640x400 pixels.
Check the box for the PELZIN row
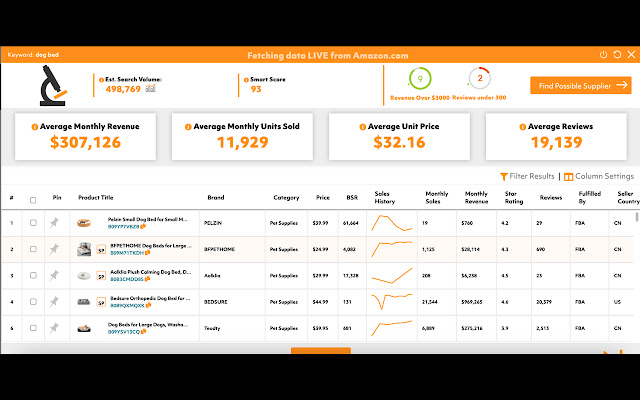click(x=33, y=223)
